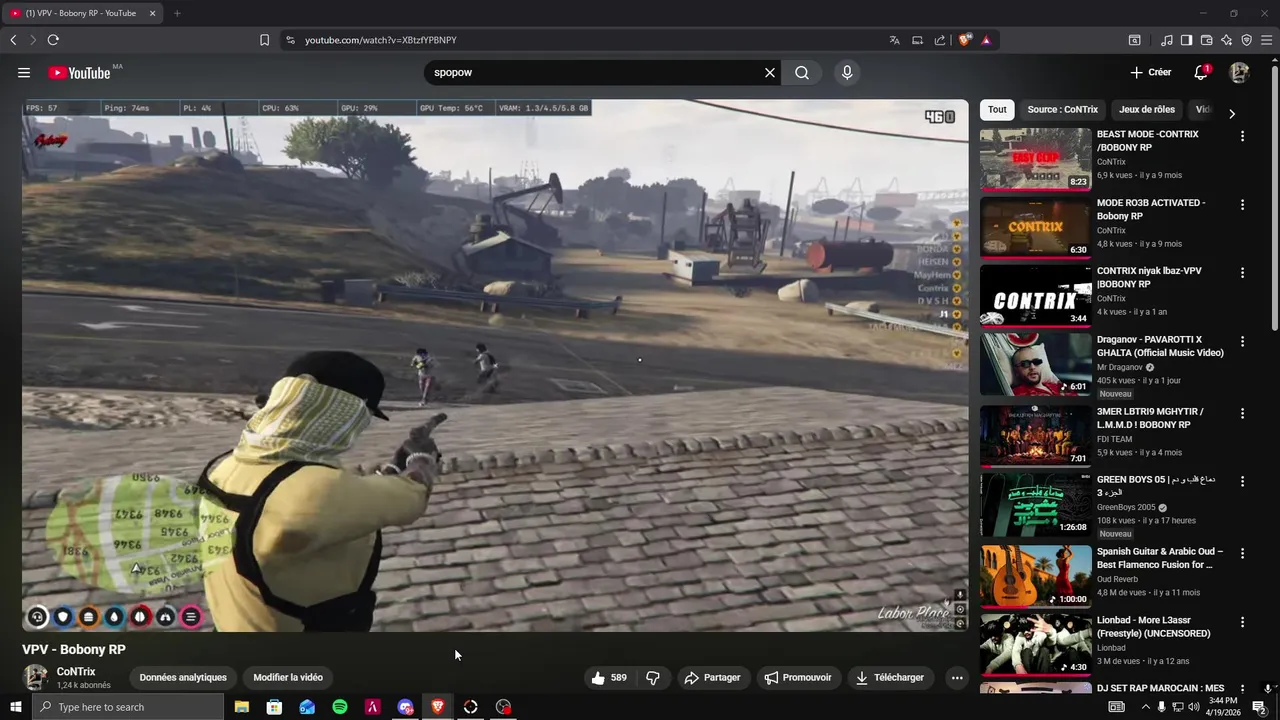Open Leo AI assistant icon

click(x=1226, y=40)
